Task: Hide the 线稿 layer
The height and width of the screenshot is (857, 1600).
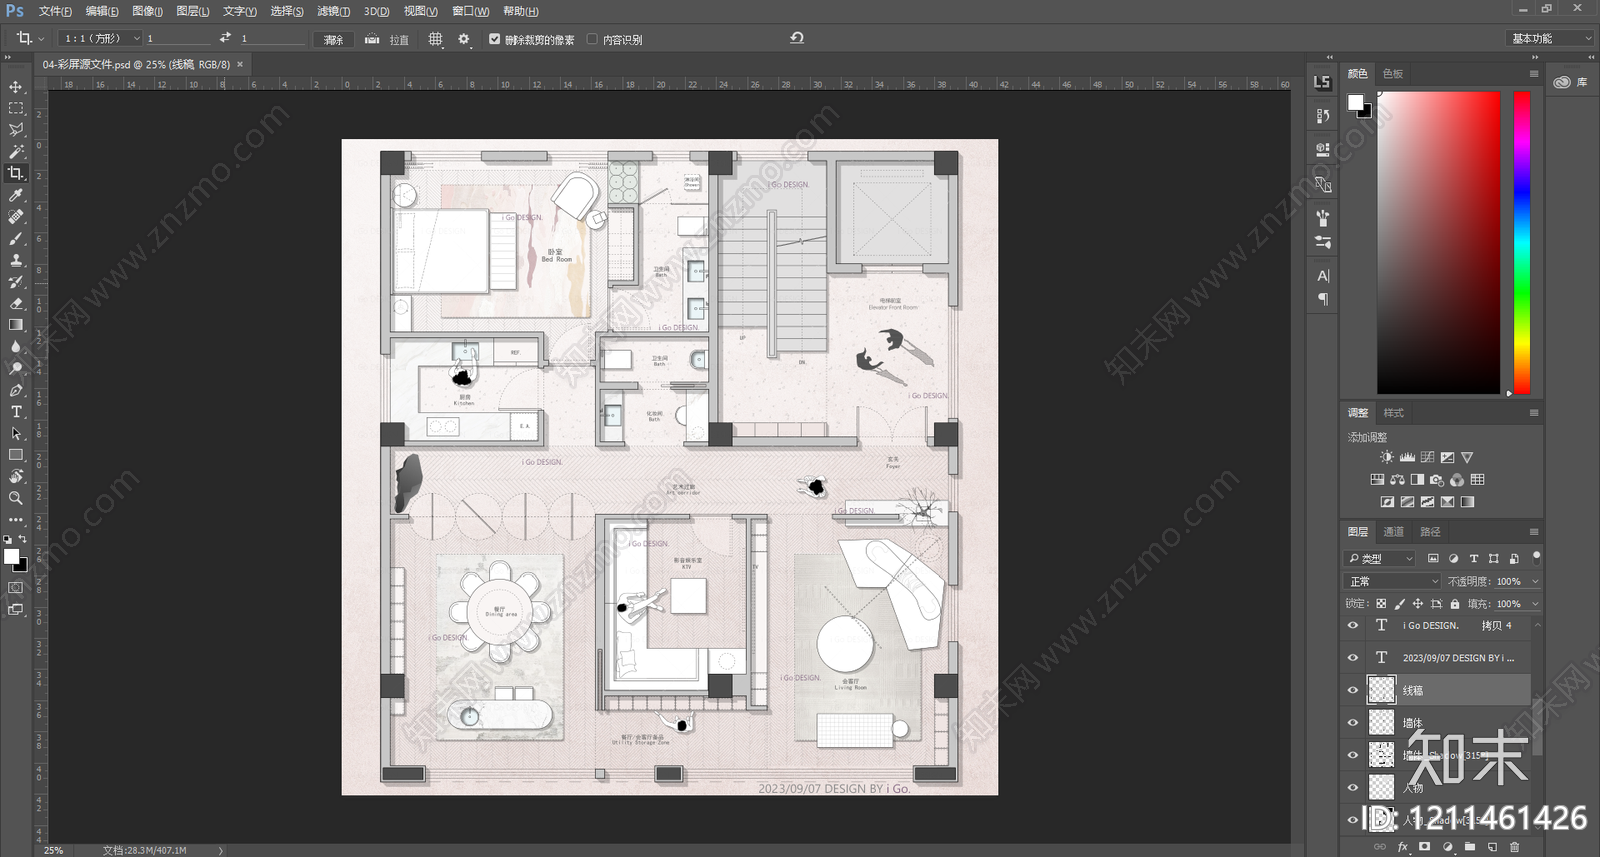Action: [1353, 690]
